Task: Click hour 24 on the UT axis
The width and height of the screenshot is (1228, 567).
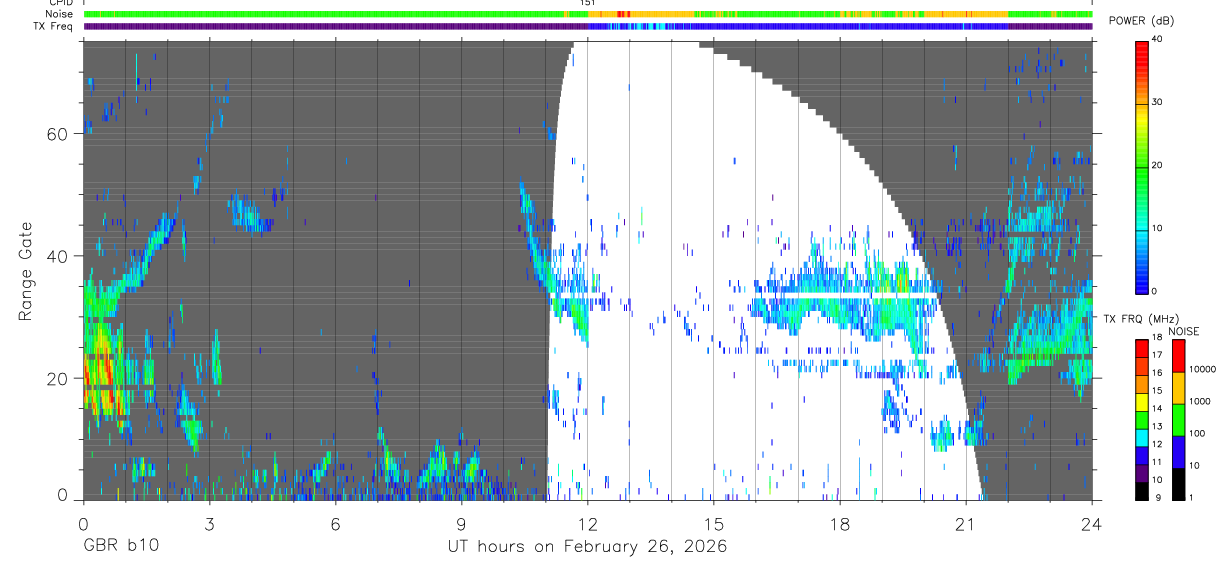Action: tap(1092, 523)
